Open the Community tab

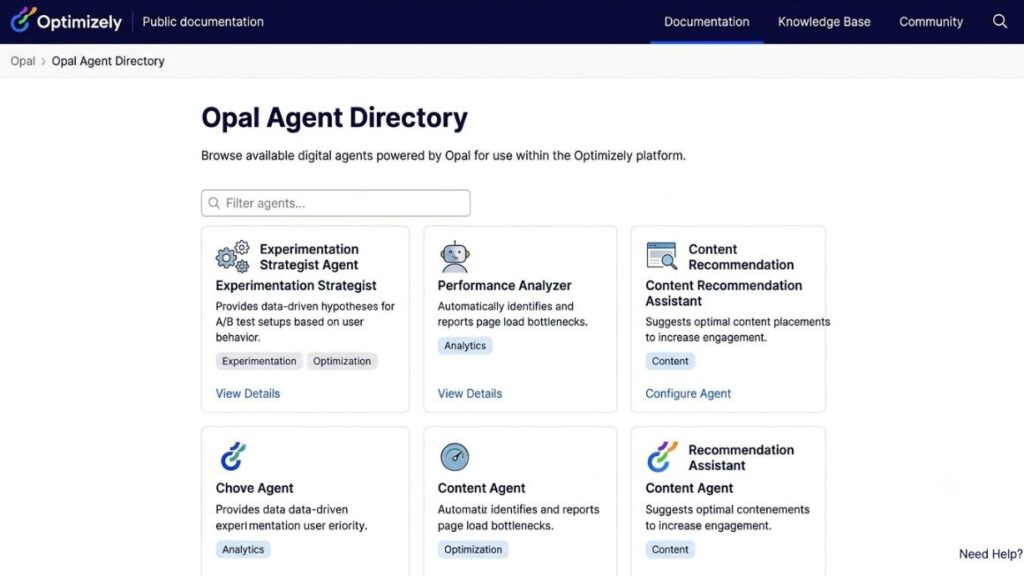coord(931,22)
